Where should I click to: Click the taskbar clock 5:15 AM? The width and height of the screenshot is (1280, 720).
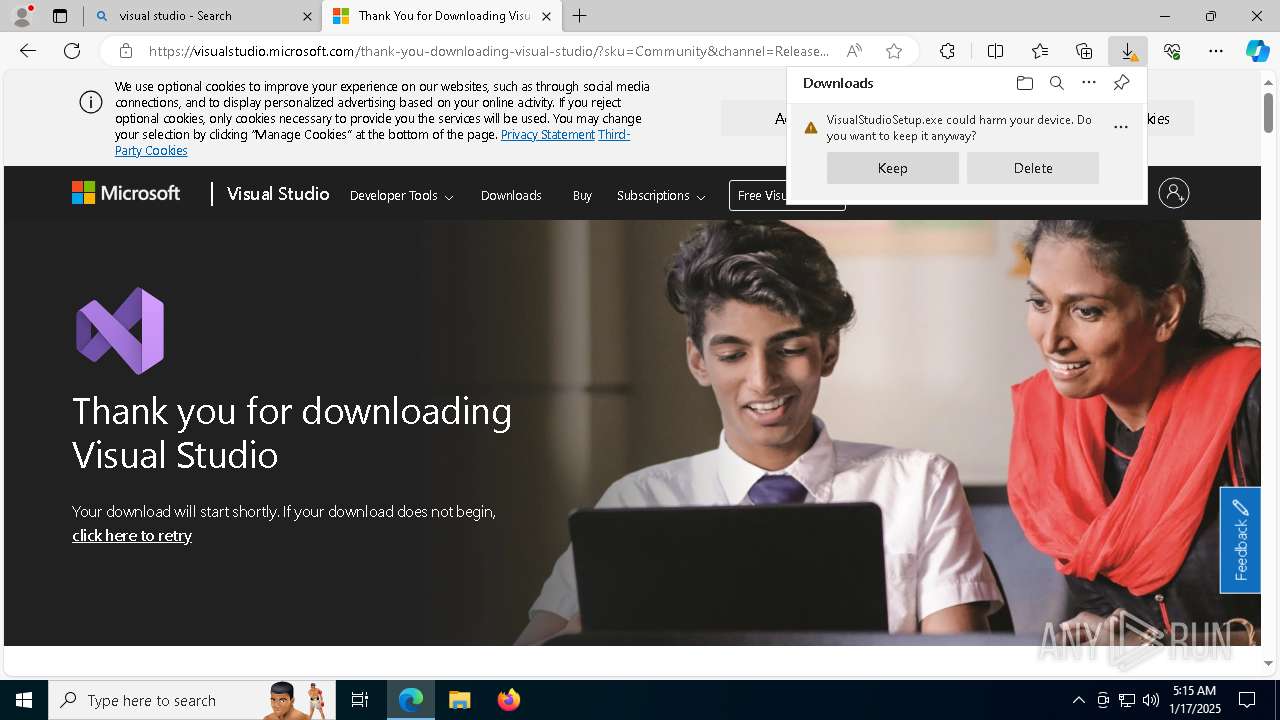(1194, 700)
